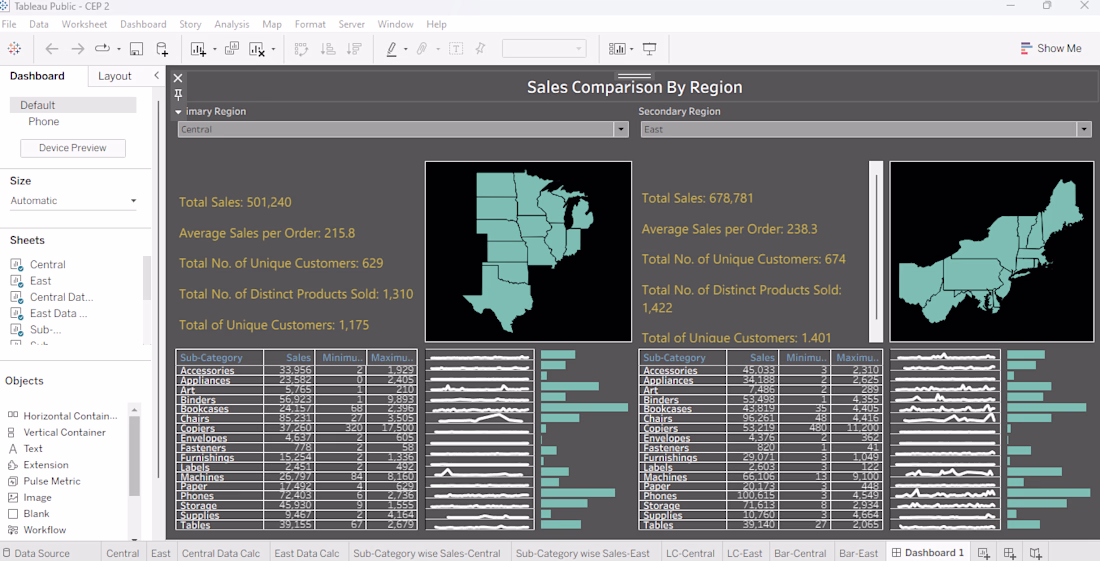Click the Save toolbar icon

tap(137, 48)
